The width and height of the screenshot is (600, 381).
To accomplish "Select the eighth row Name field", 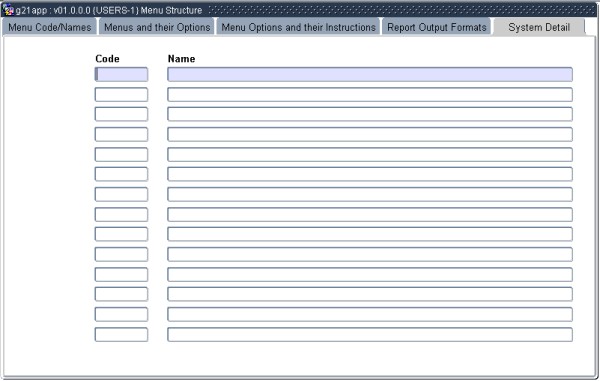I will click(x=370, y=215).
